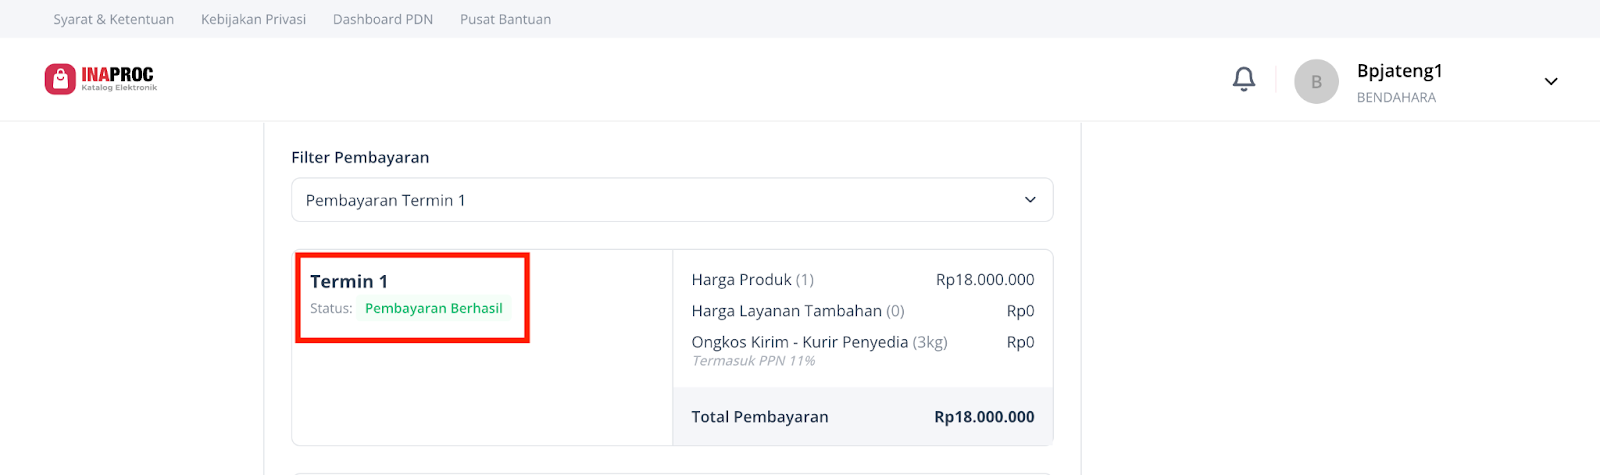Click the INAPROC Katalog Elektronik wordmark
This screenshot has height=475, width=1600.
(x=119, y=78)
